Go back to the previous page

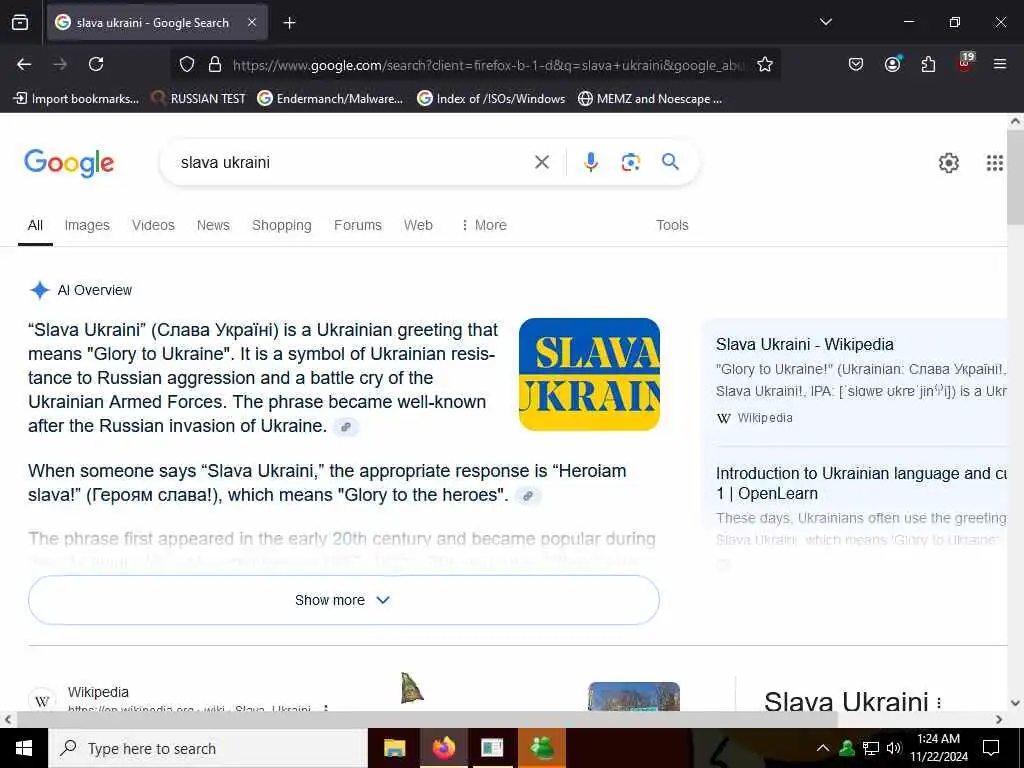tap(24, 64)
